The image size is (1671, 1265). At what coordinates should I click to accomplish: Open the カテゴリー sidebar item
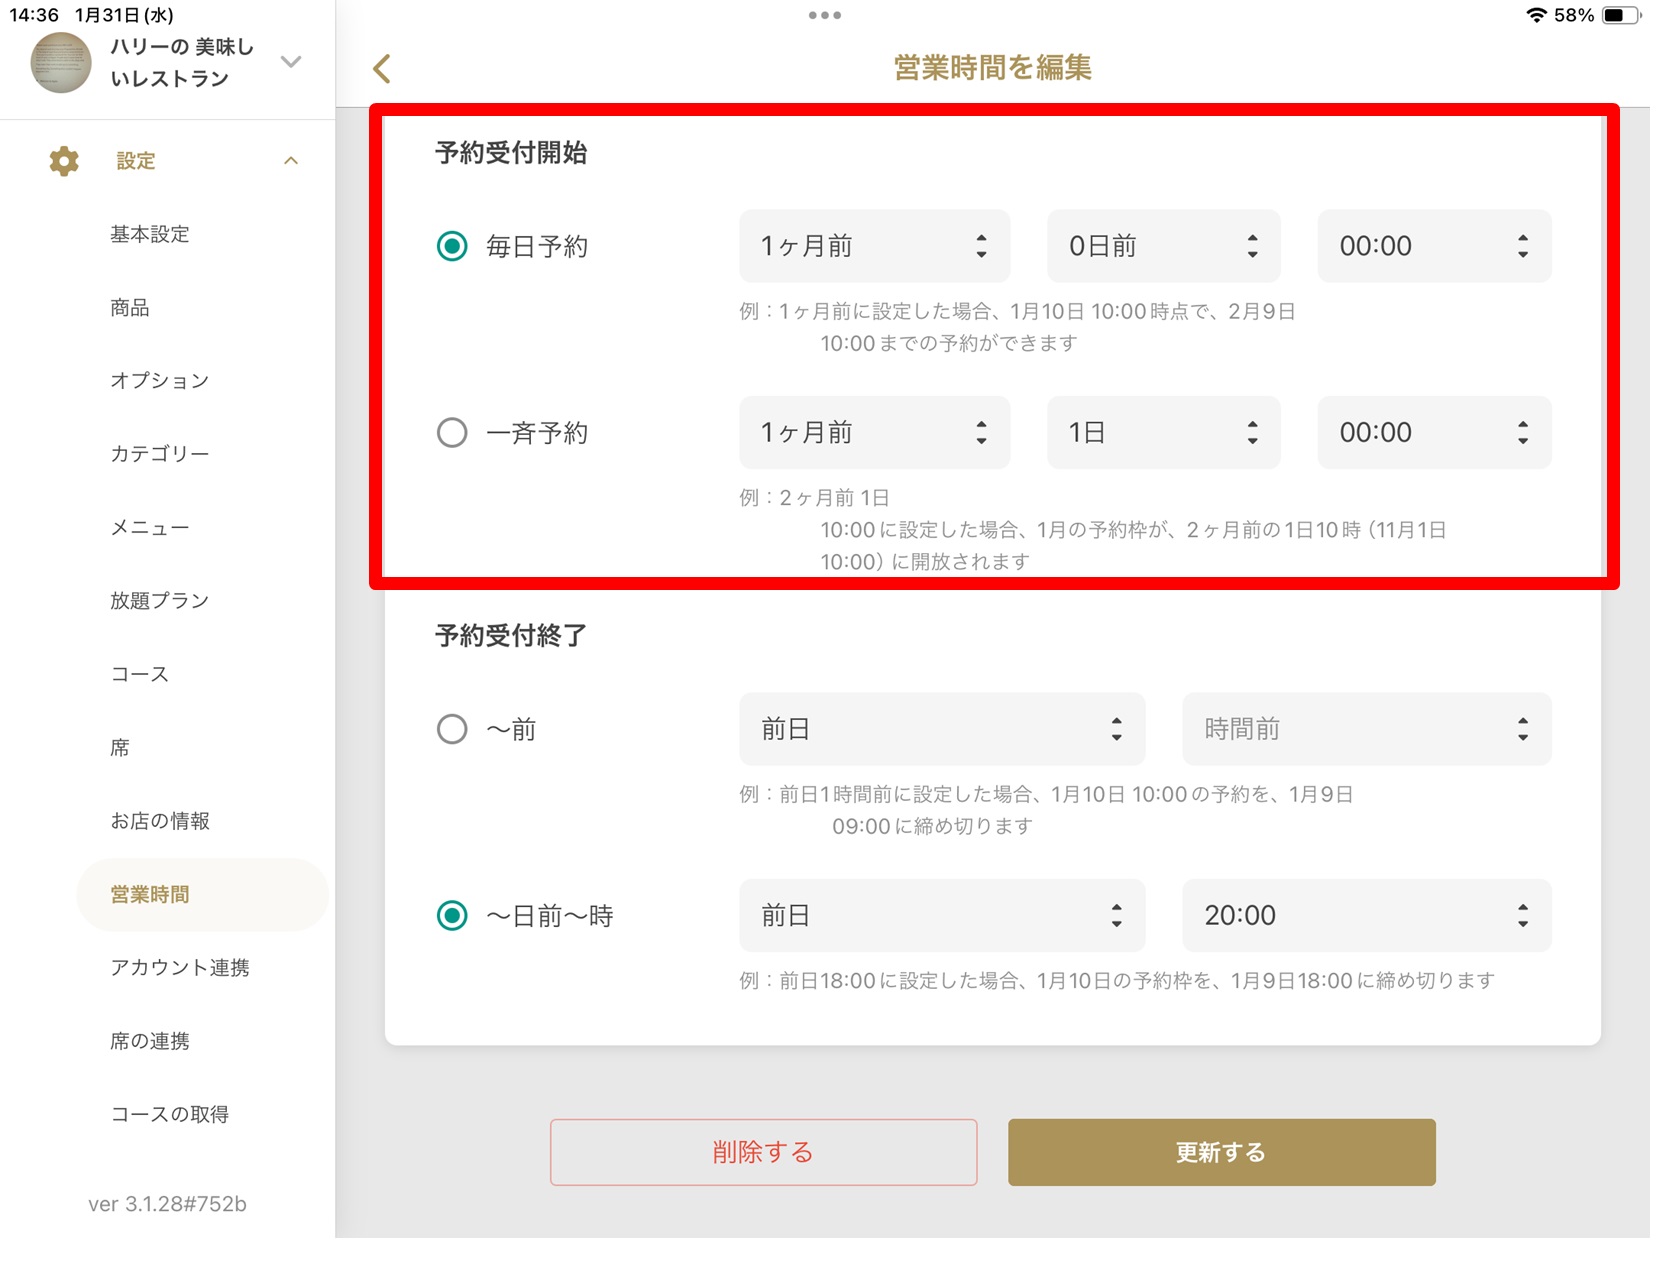tap(160, 453)
